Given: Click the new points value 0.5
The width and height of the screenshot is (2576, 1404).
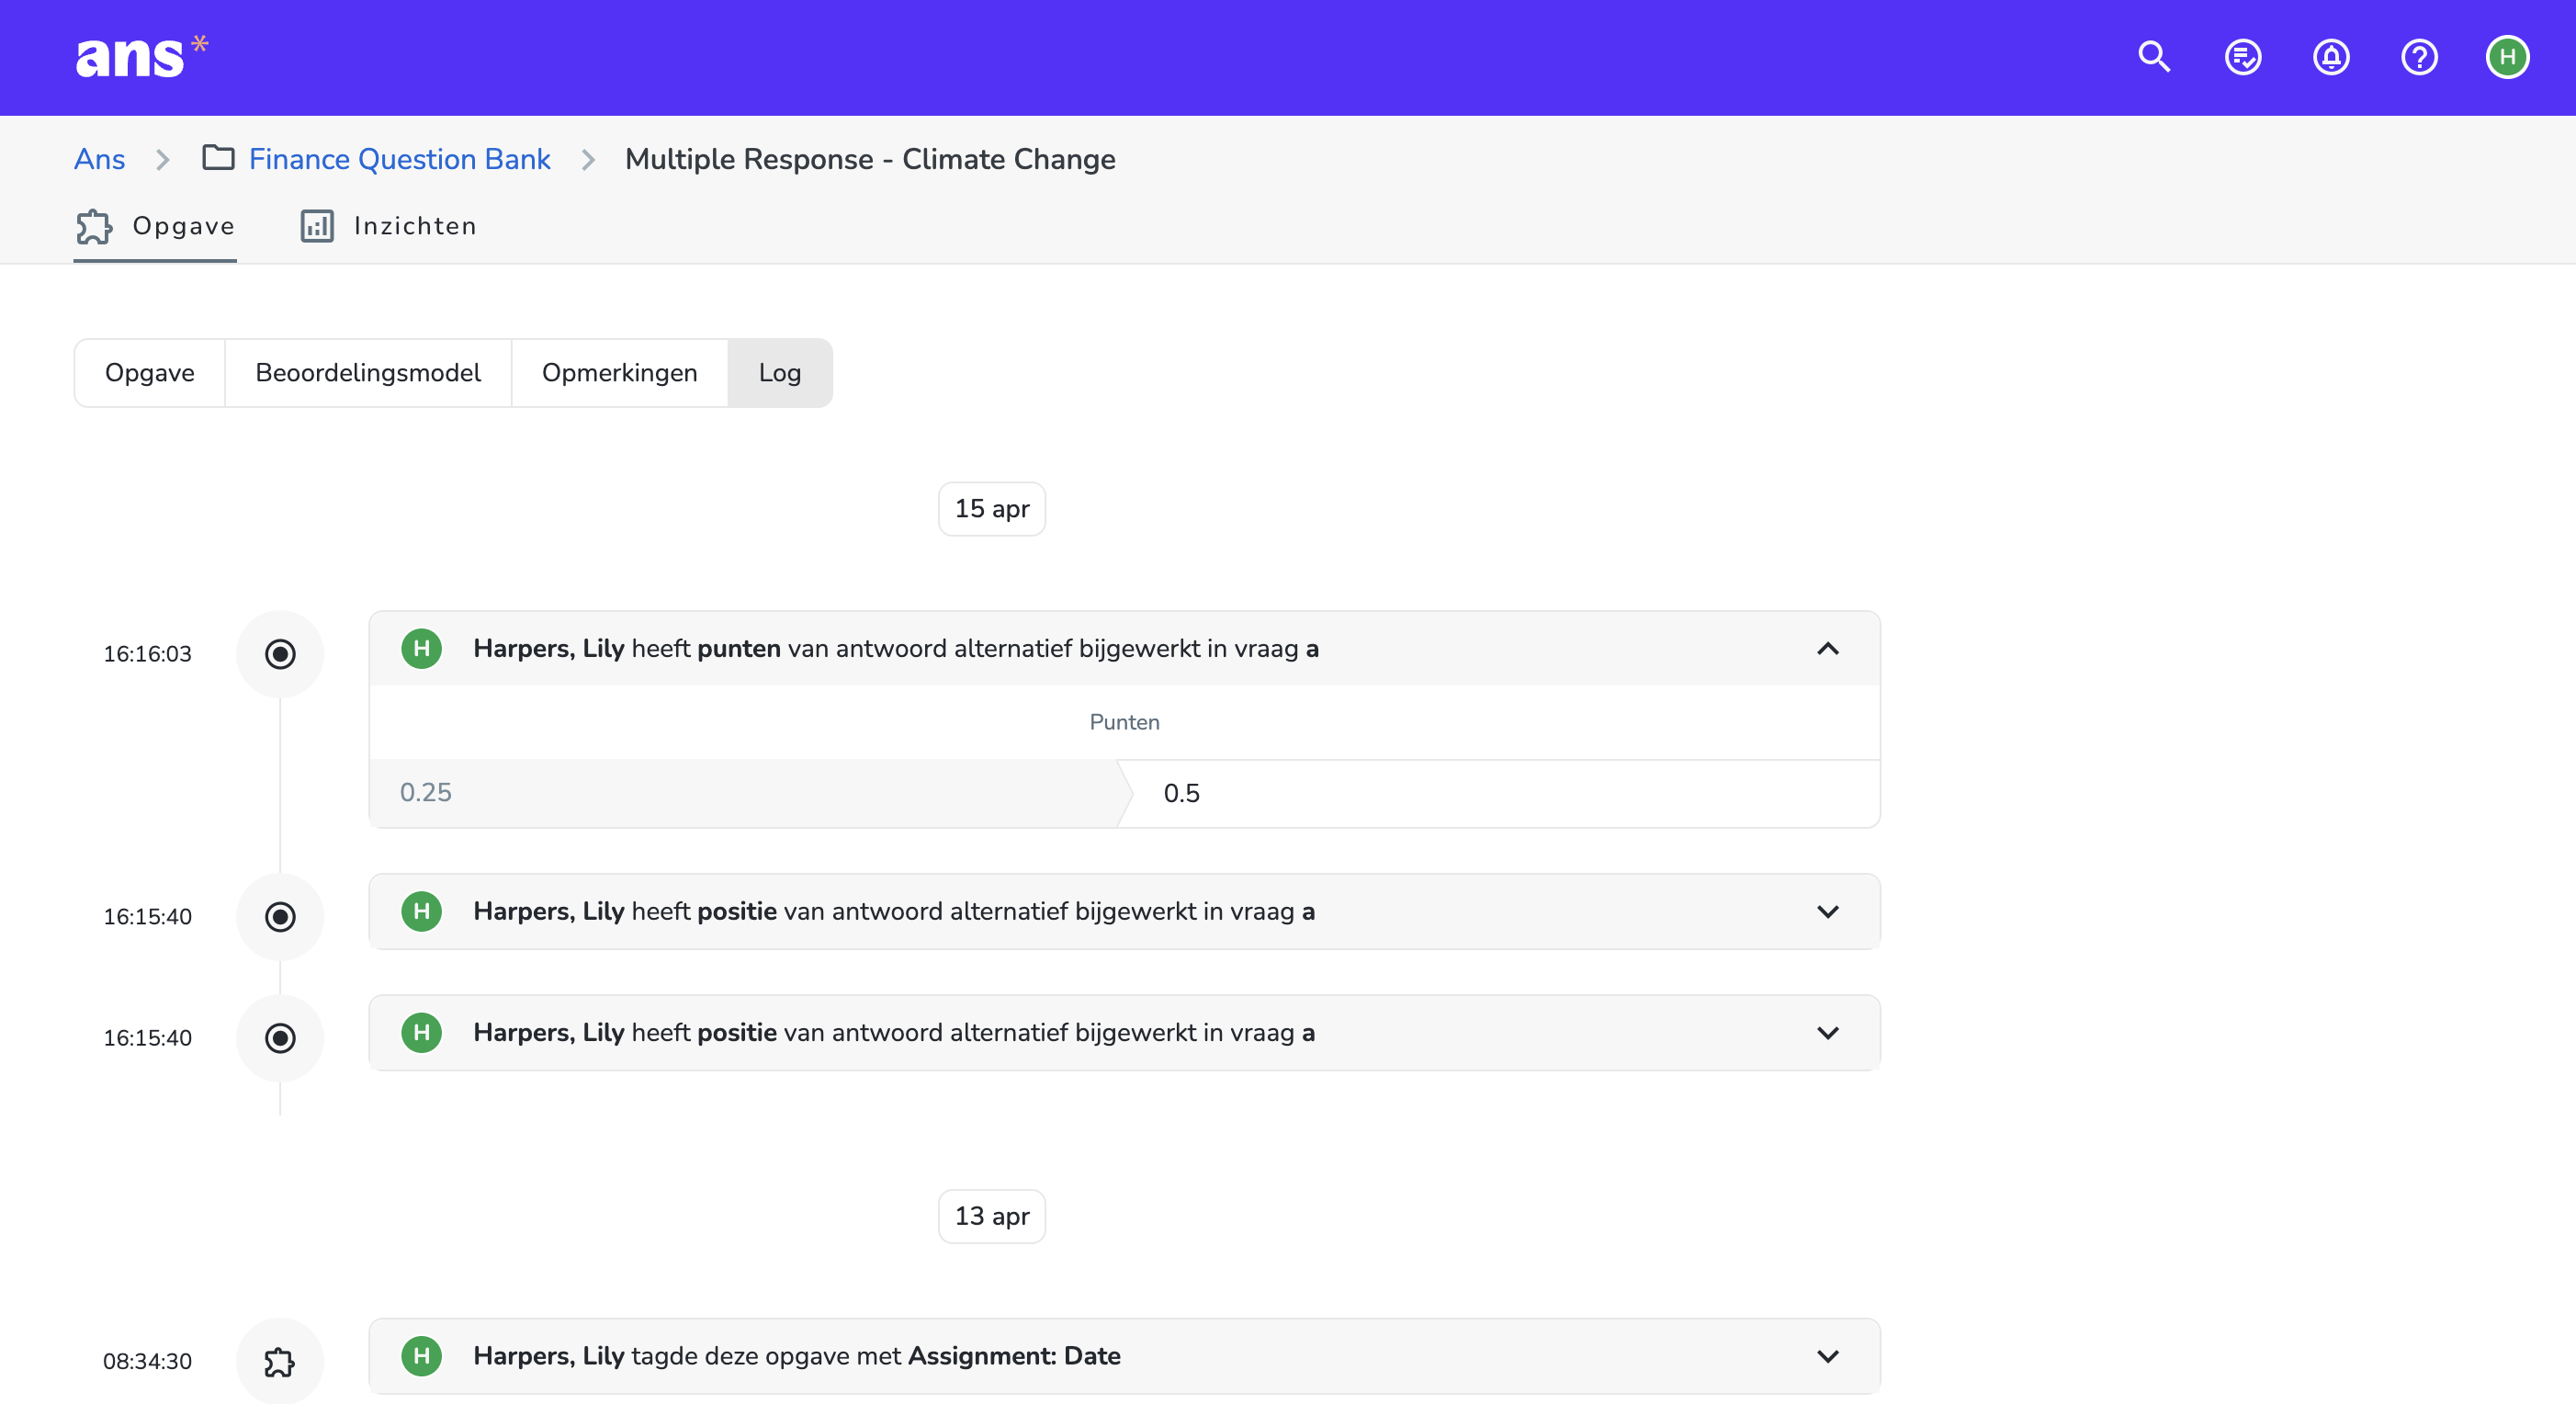Looking at the screenshot, I should [1181, 793].
